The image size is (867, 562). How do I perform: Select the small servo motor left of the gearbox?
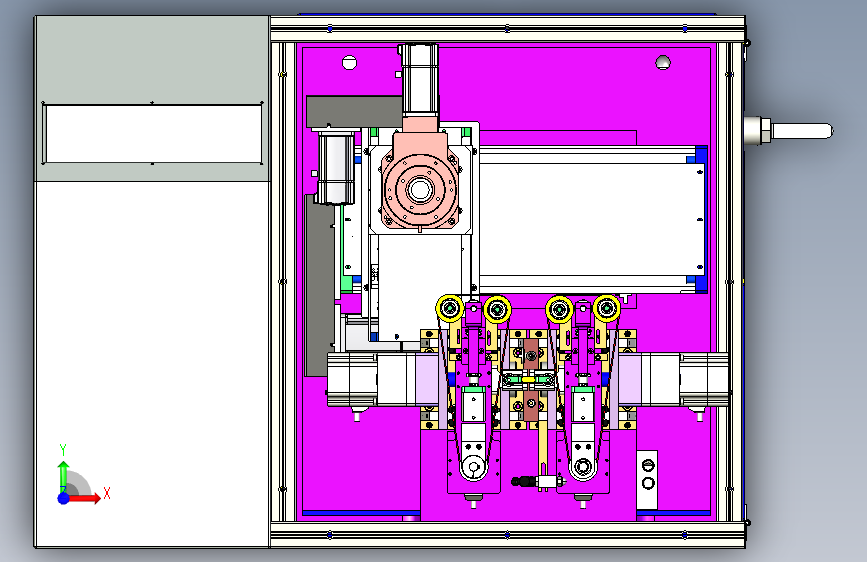(x=336, y=168)
